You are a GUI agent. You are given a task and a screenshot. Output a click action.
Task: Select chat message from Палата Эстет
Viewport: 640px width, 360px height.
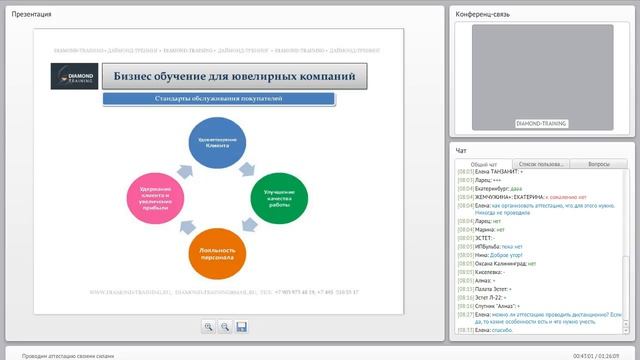click(x=484, y=289)
